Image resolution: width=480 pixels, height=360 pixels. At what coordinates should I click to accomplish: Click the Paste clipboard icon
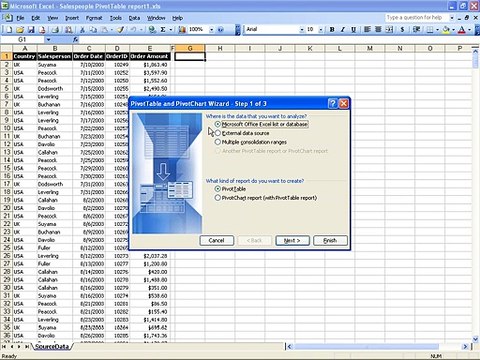105,30
